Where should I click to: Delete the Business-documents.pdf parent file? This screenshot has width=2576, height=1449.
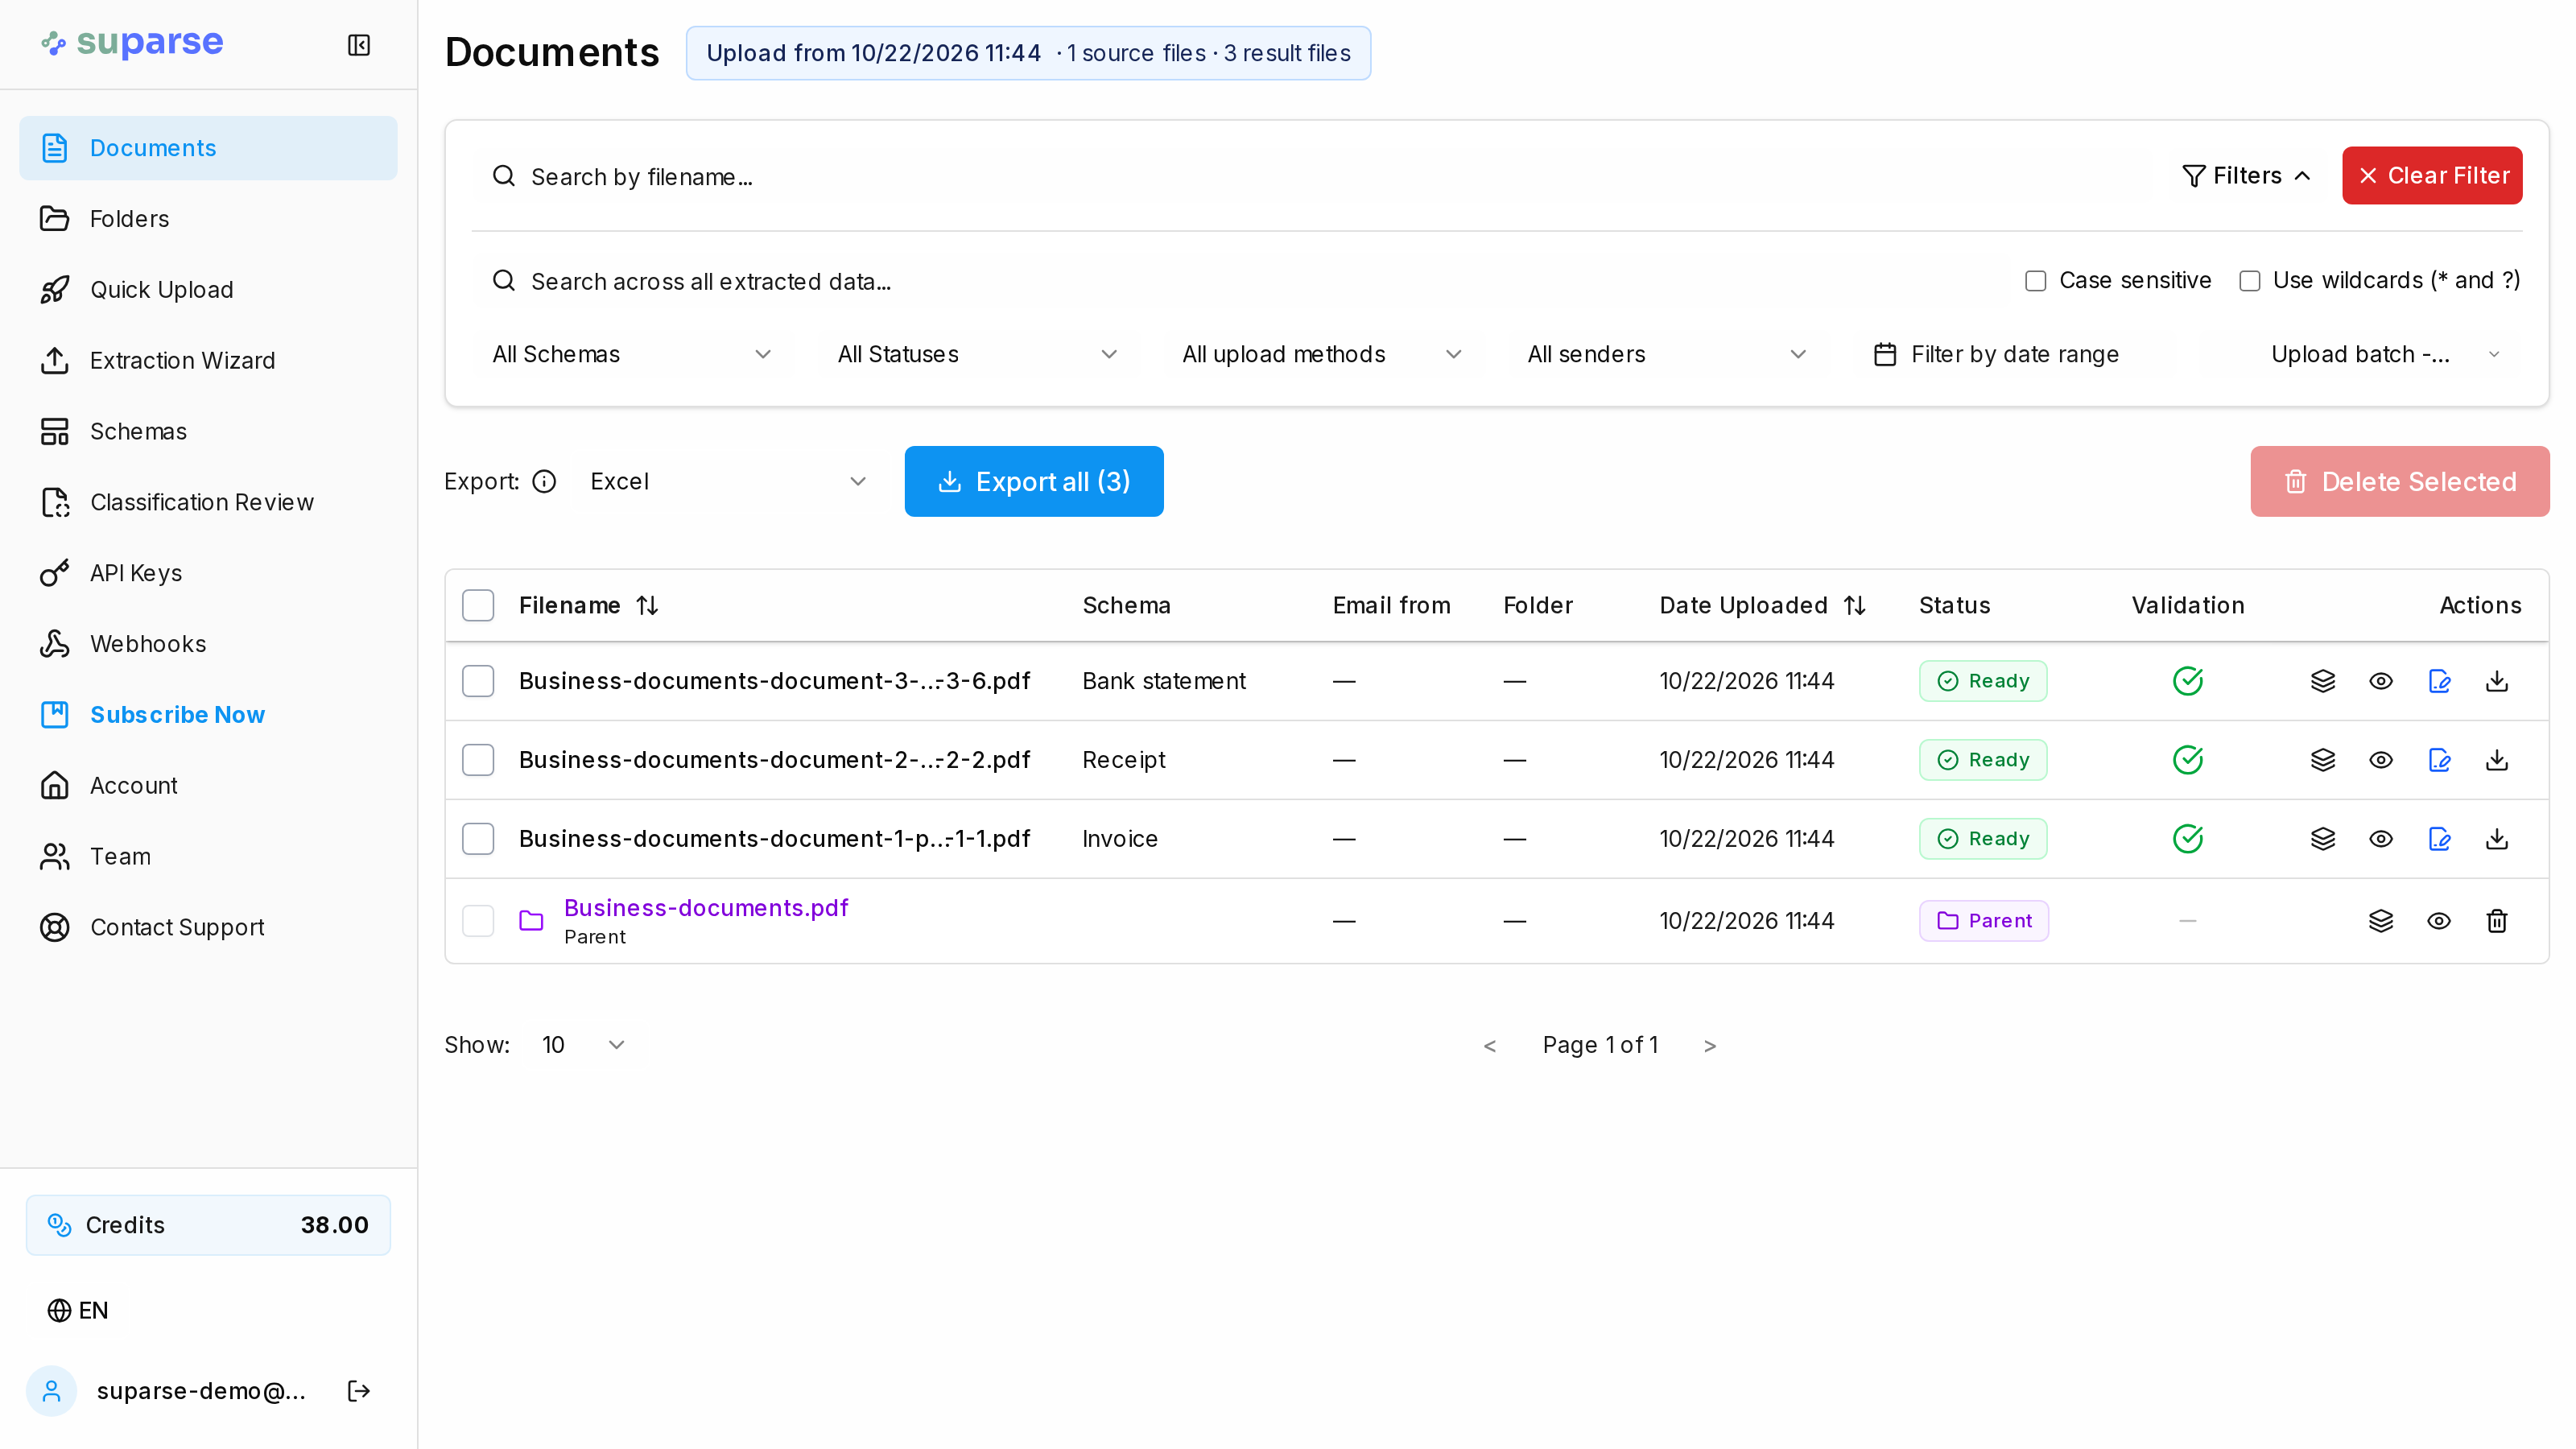pos(2497,921)
